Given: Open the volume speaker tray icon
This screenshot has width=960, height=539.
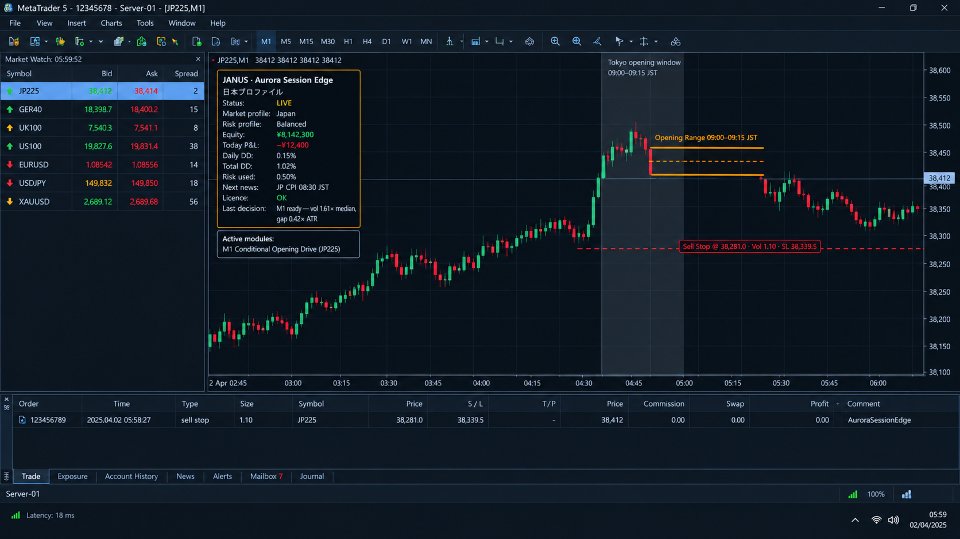Looking at the screenshot, I should (893, 520).
